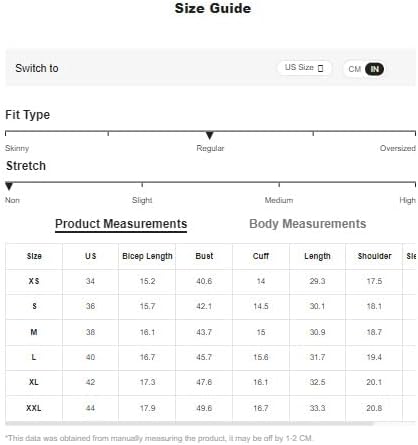Switch units to CM
Image resolution: width=418 pixels, height=445 pixels.
tap(355, 69)
